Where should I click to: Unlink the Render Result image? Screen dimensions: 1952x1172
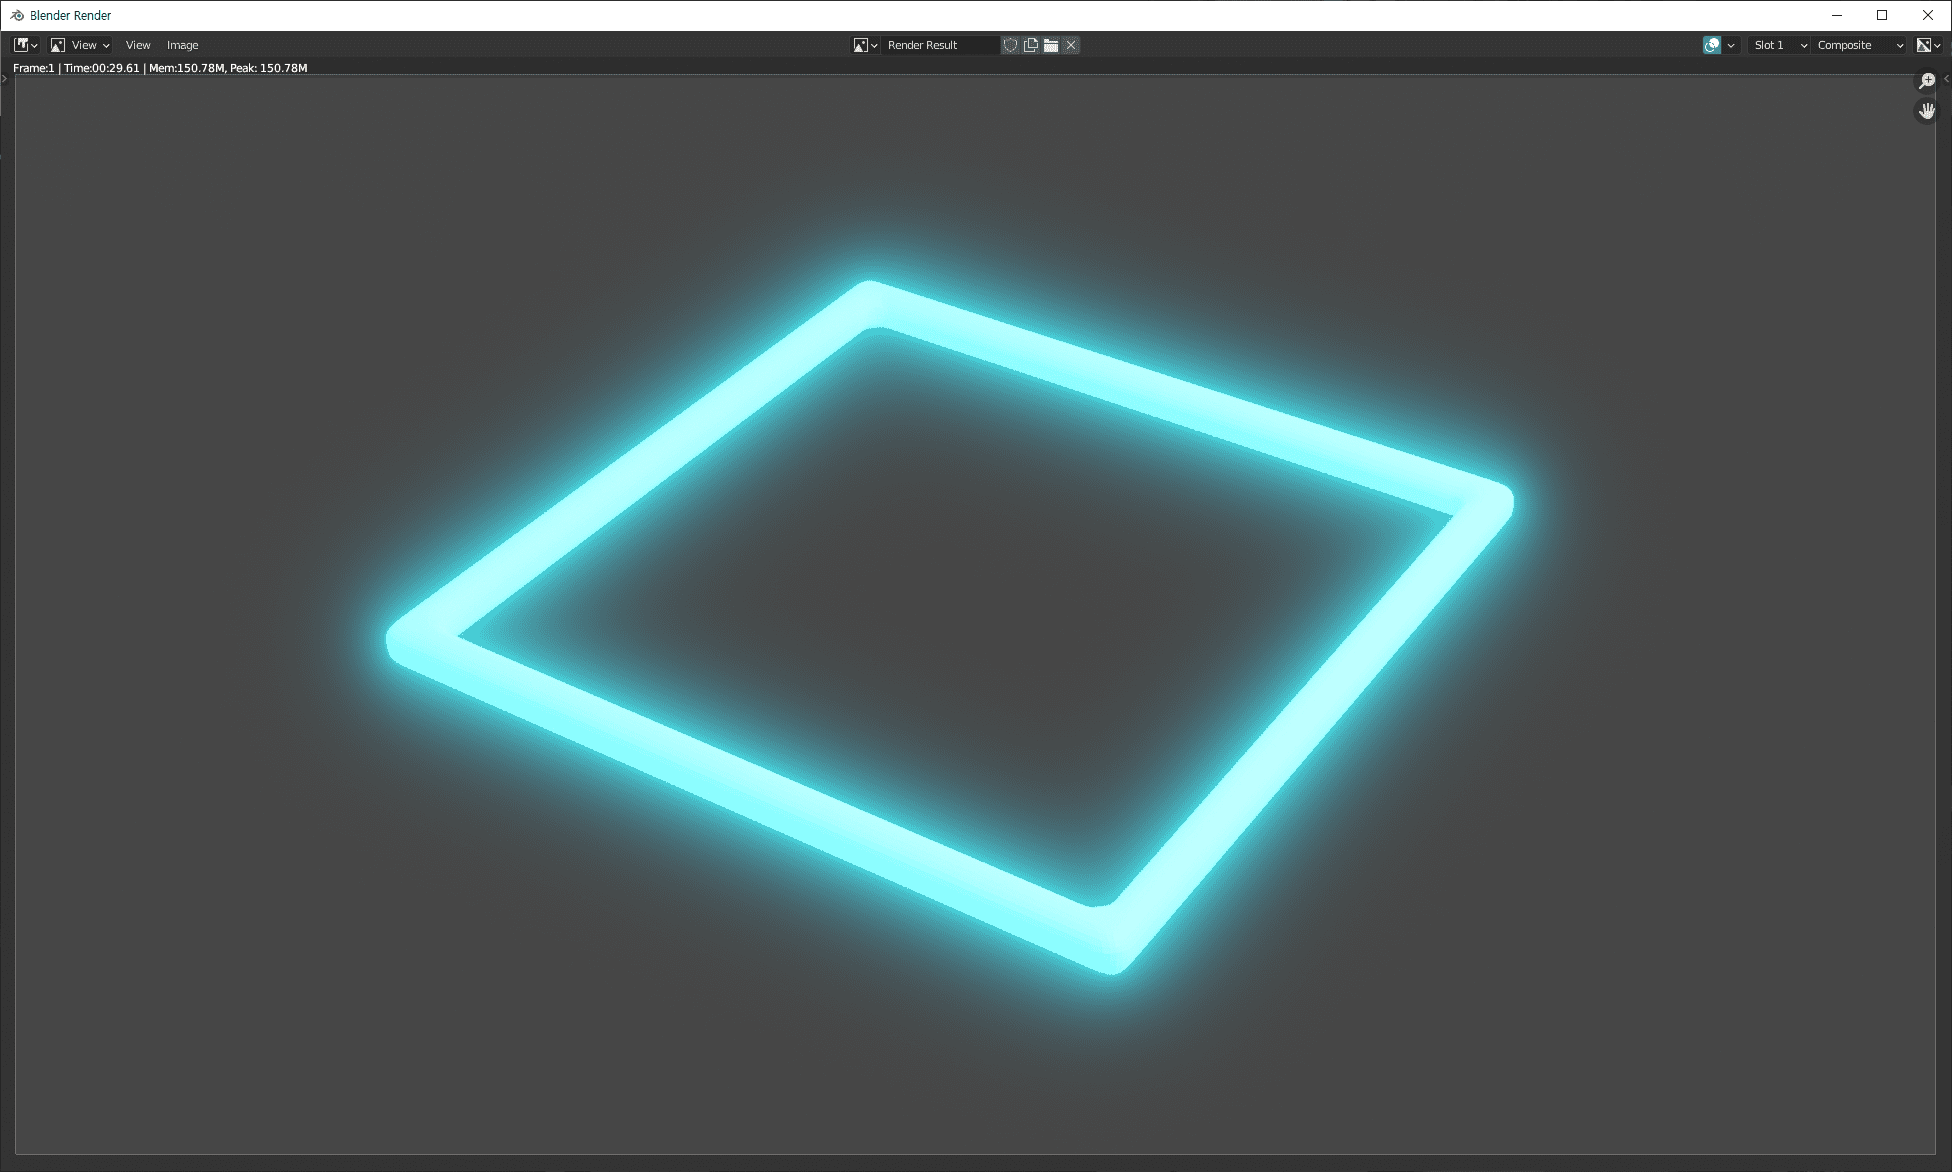tap(1071, 45)
